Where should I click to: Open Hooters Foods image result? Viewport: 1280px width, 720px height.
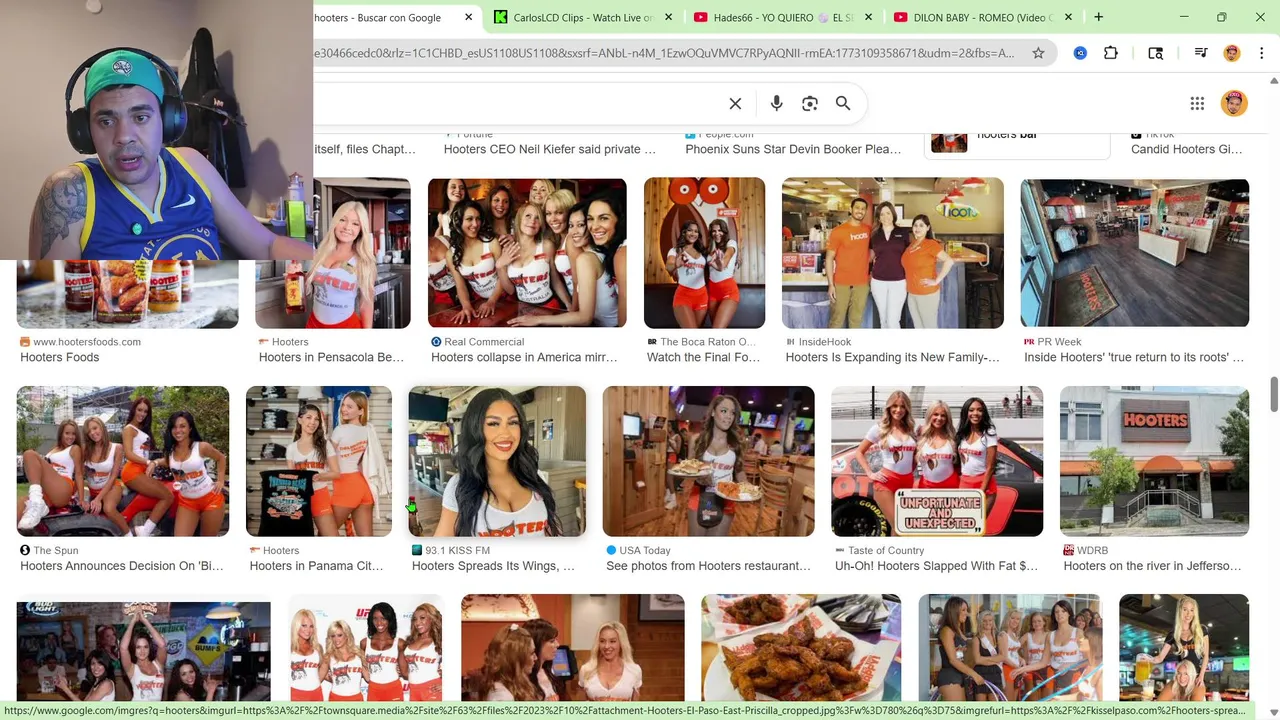[x=127, y=295]
